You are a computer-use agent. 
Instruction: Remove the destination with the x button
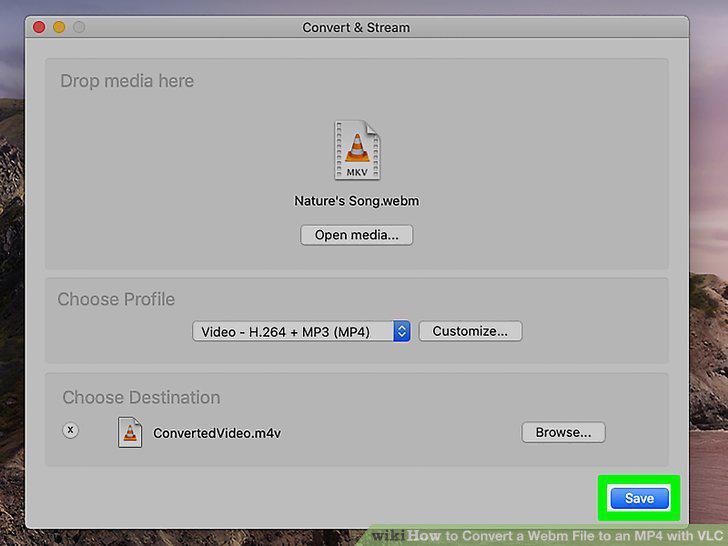tap(71, 430)
